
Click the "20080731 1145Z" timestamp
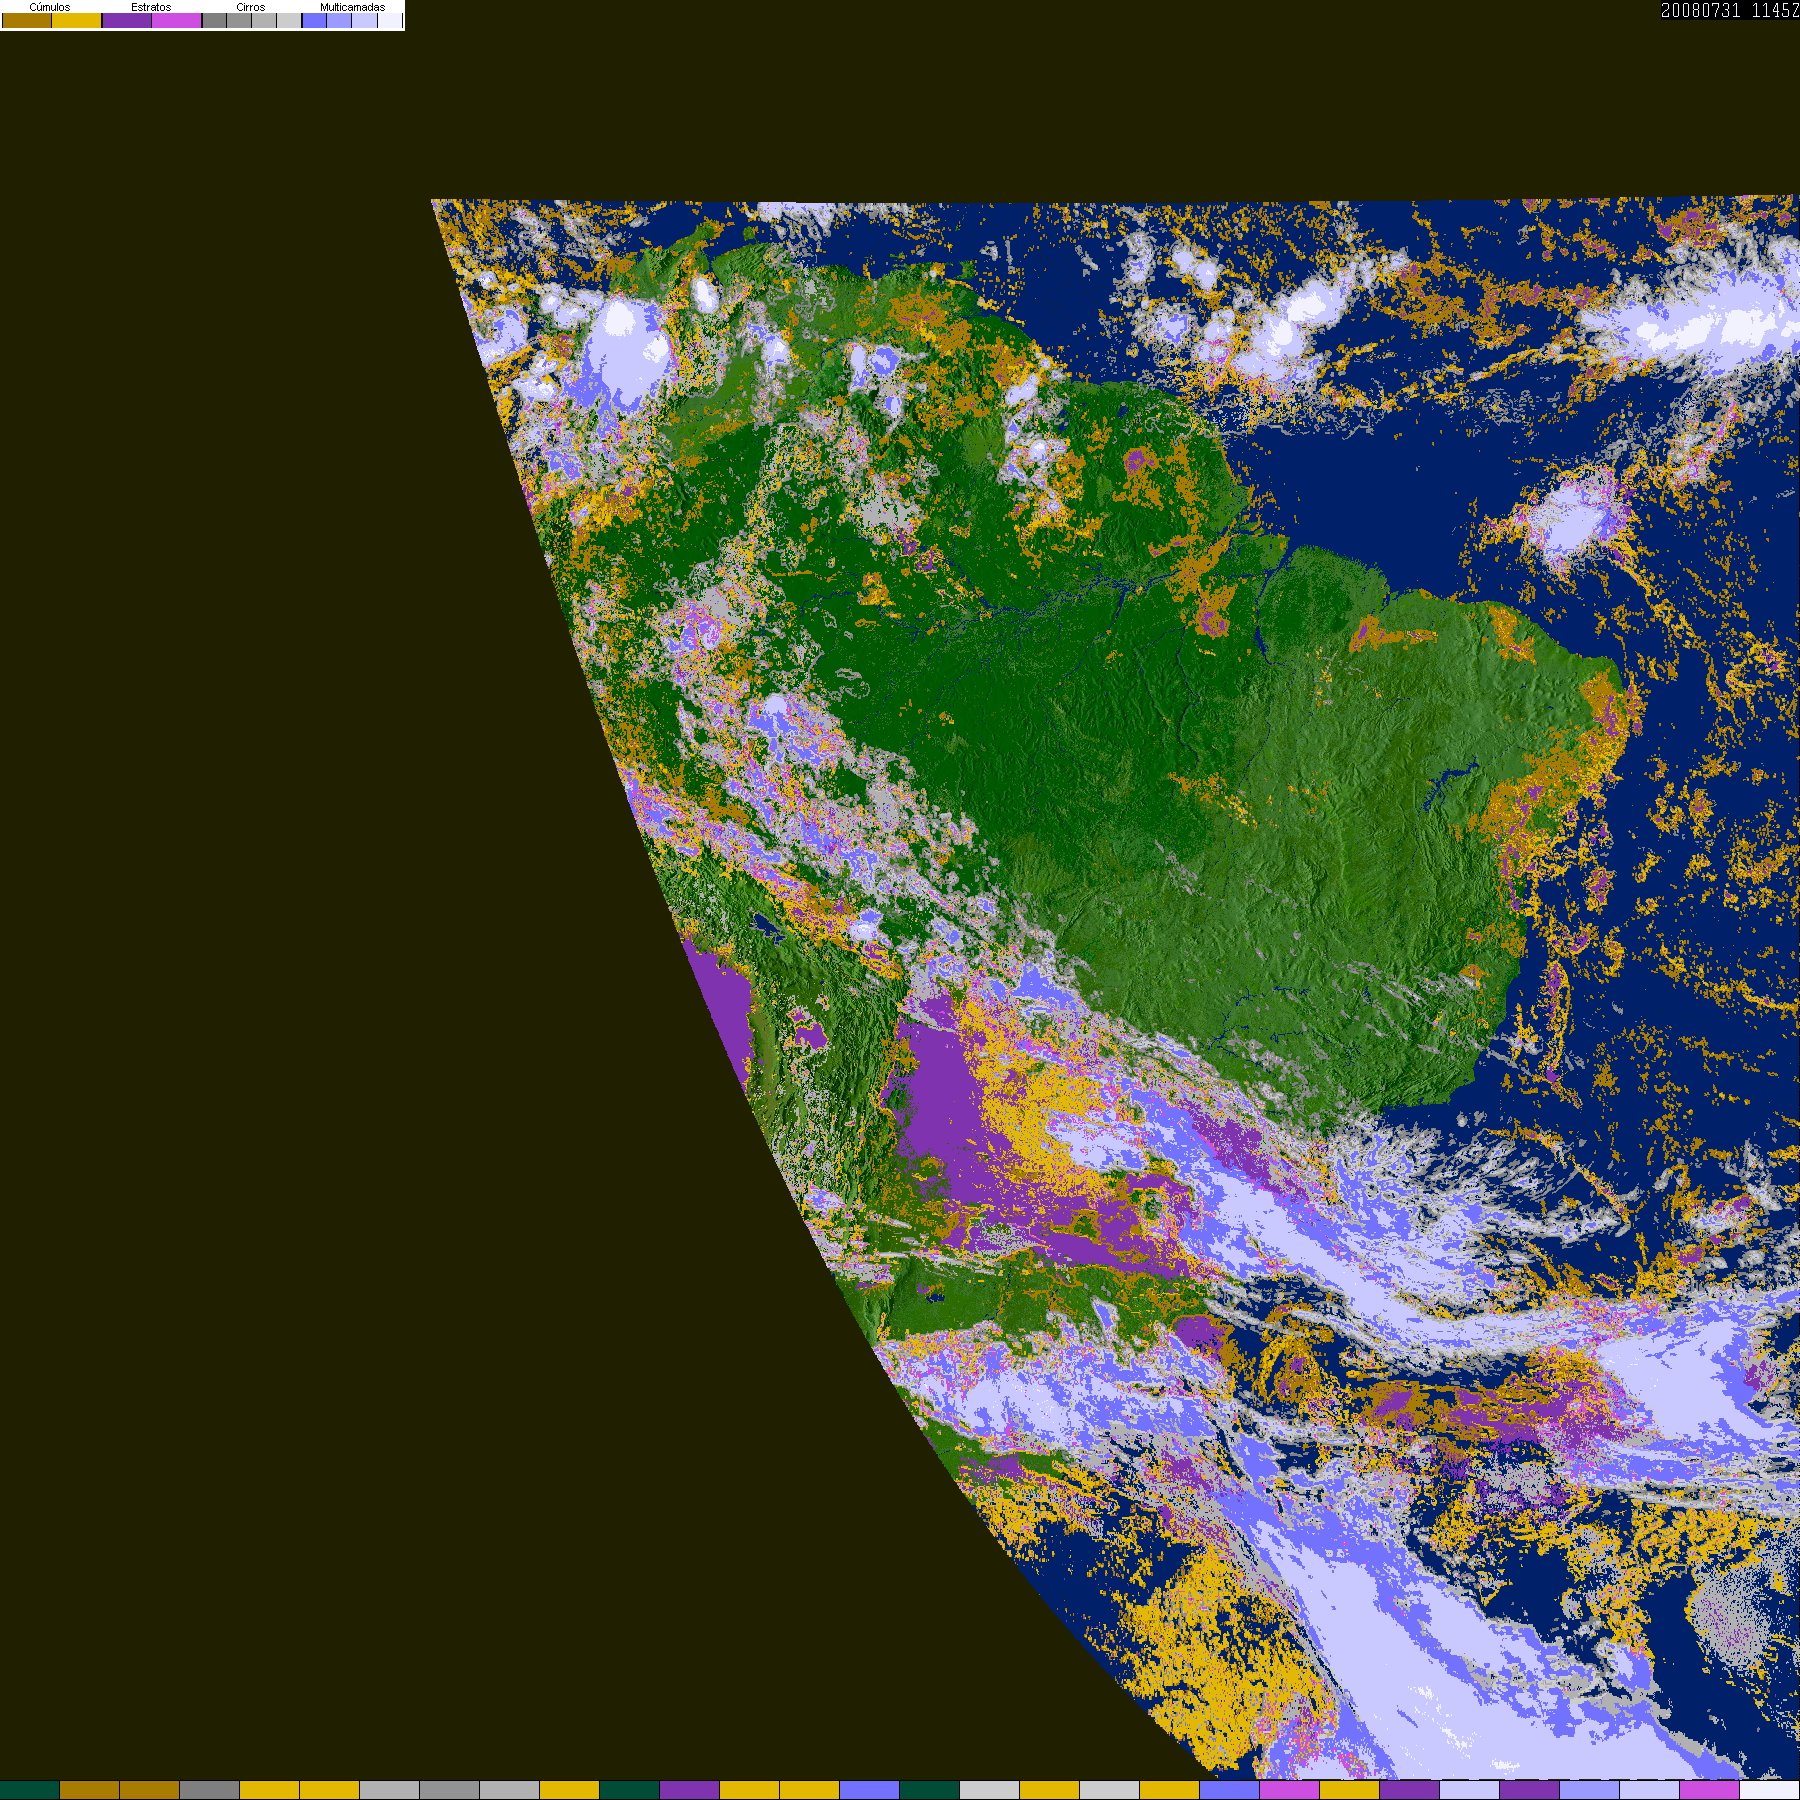[1730, 10]
